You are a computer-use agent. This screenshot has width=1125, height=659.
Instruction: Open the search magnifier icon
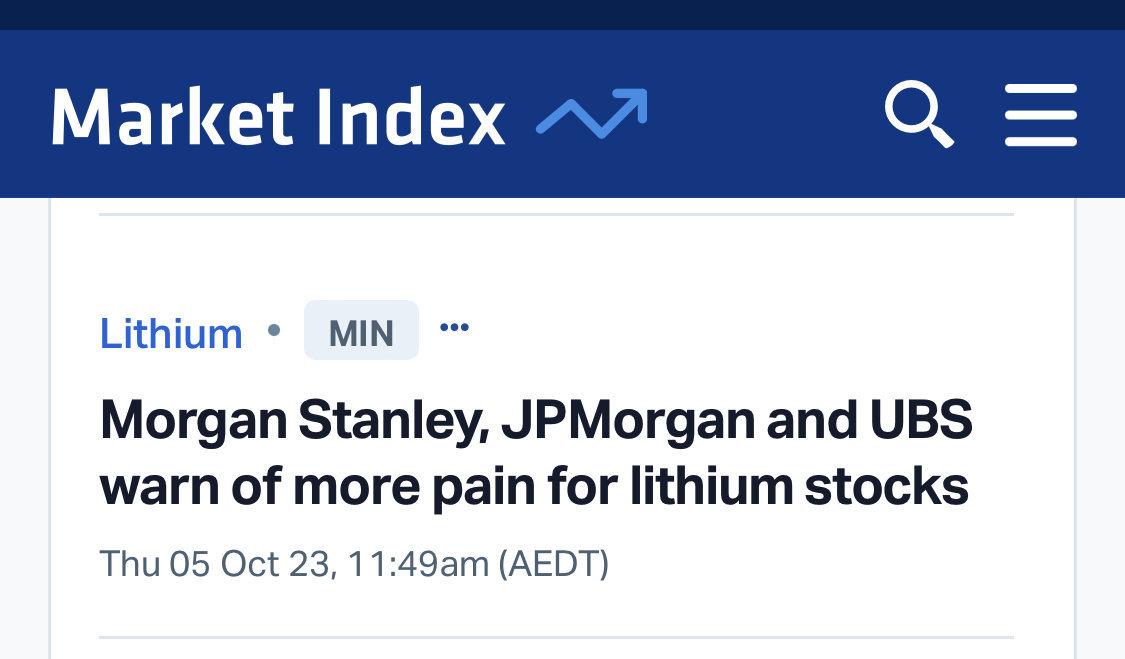tap(918, 115)
